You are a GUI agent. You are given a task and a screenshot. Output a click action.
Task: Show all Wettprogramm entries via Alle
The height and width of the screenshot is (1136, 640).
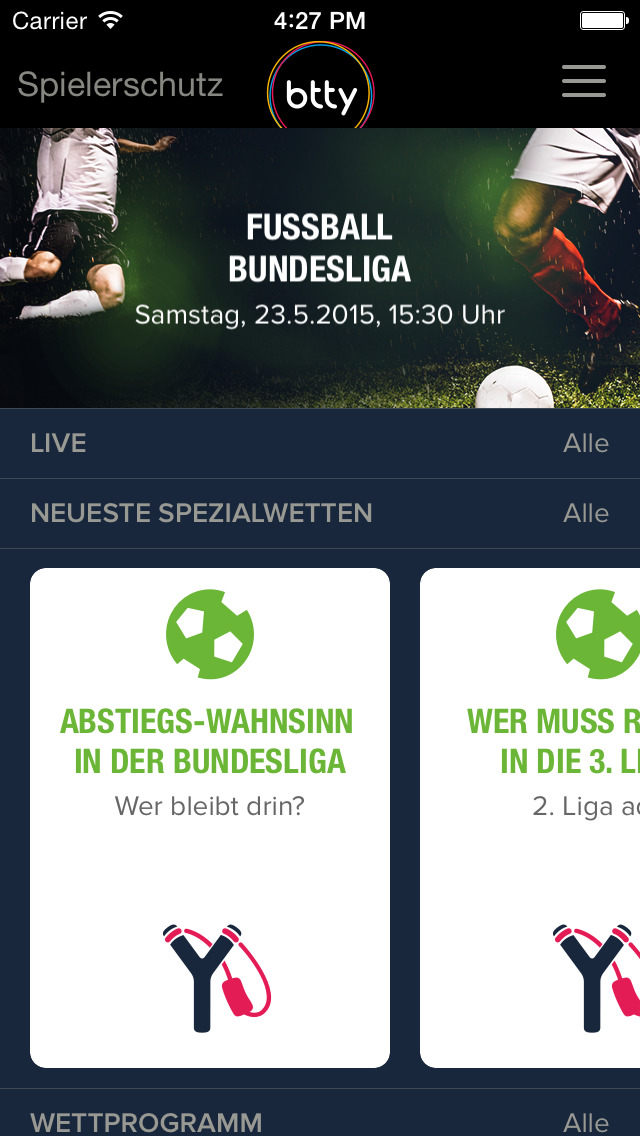click(x=586, y=1123)
